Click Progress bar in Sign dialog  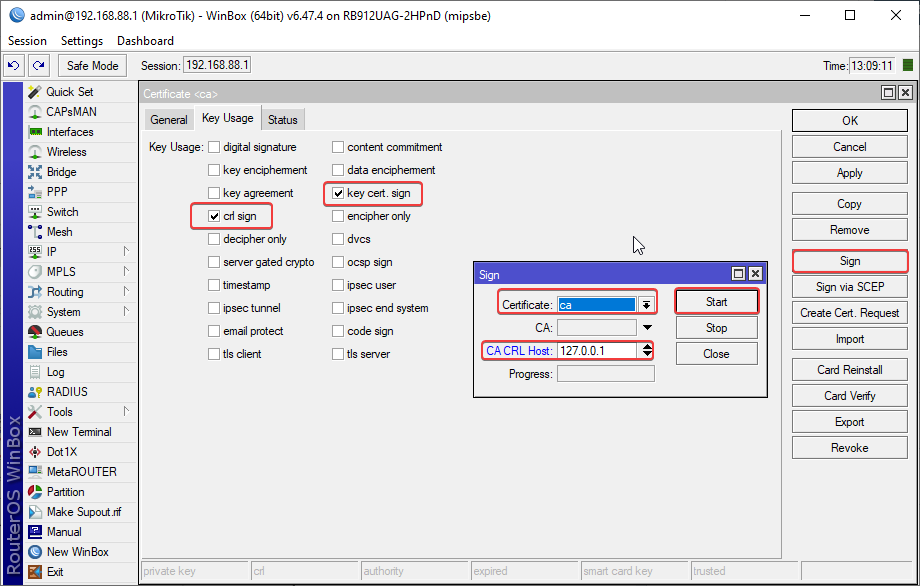coord(606,374)
